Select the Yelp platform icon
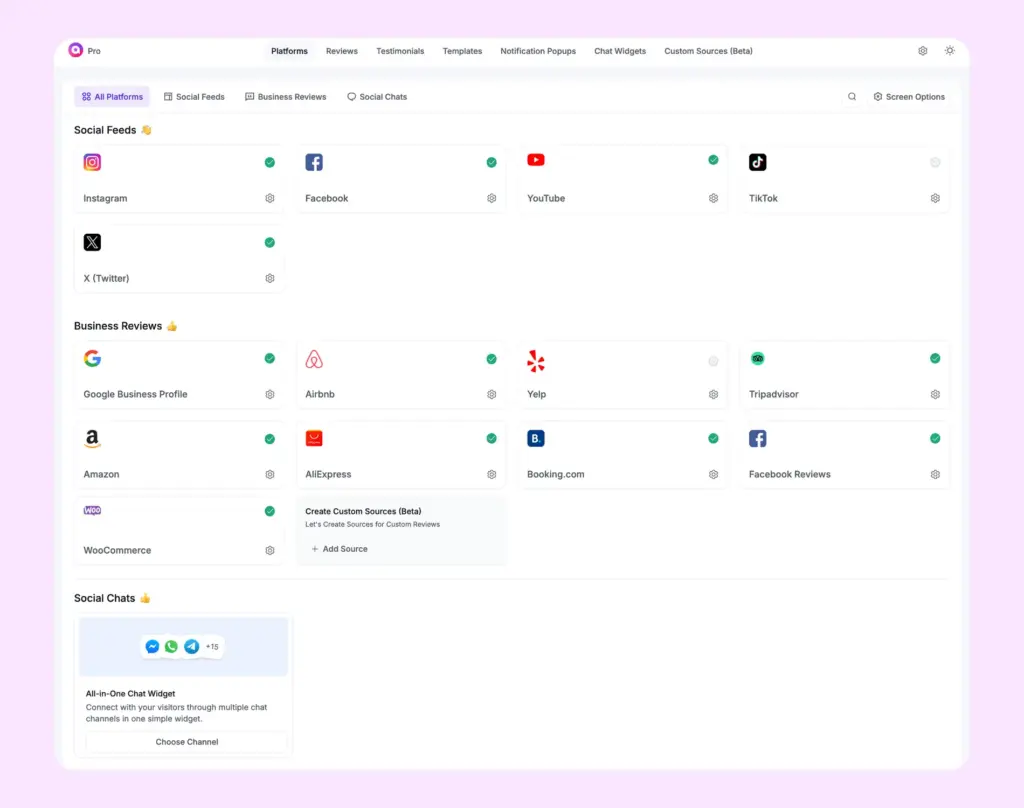Image resolution: width=1024 pixels, height=808 pixels. coord(536,360)
